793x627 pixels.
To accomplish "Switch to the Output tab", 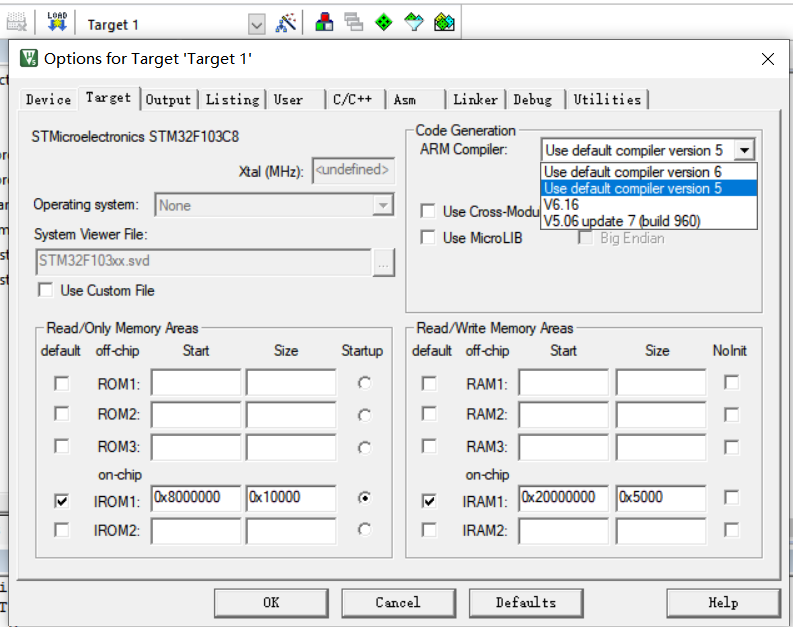I will point(168,100).
